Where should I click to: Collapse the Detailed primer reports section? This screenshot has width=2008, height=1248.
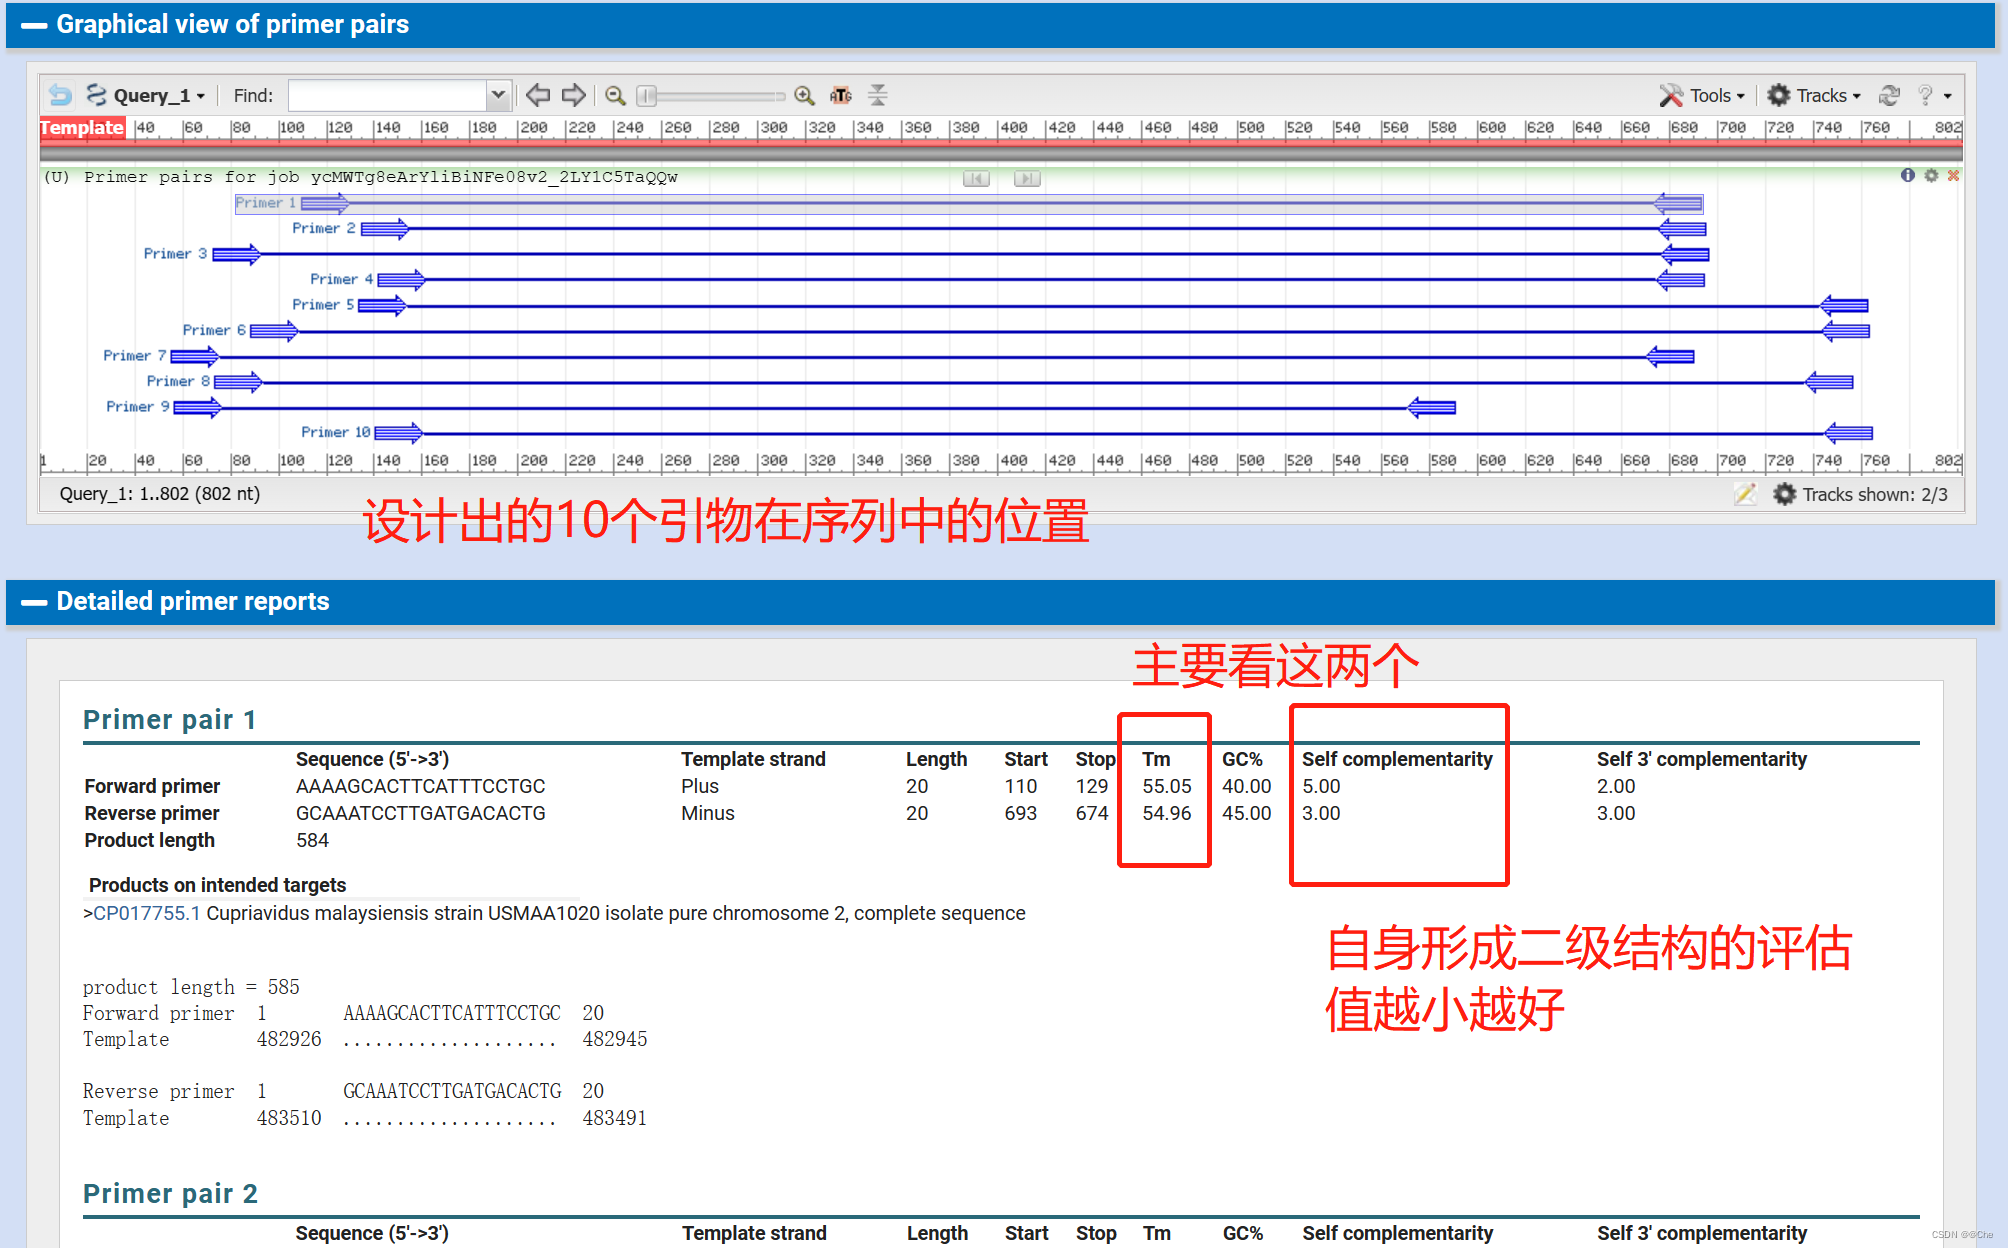pos(34,602)
